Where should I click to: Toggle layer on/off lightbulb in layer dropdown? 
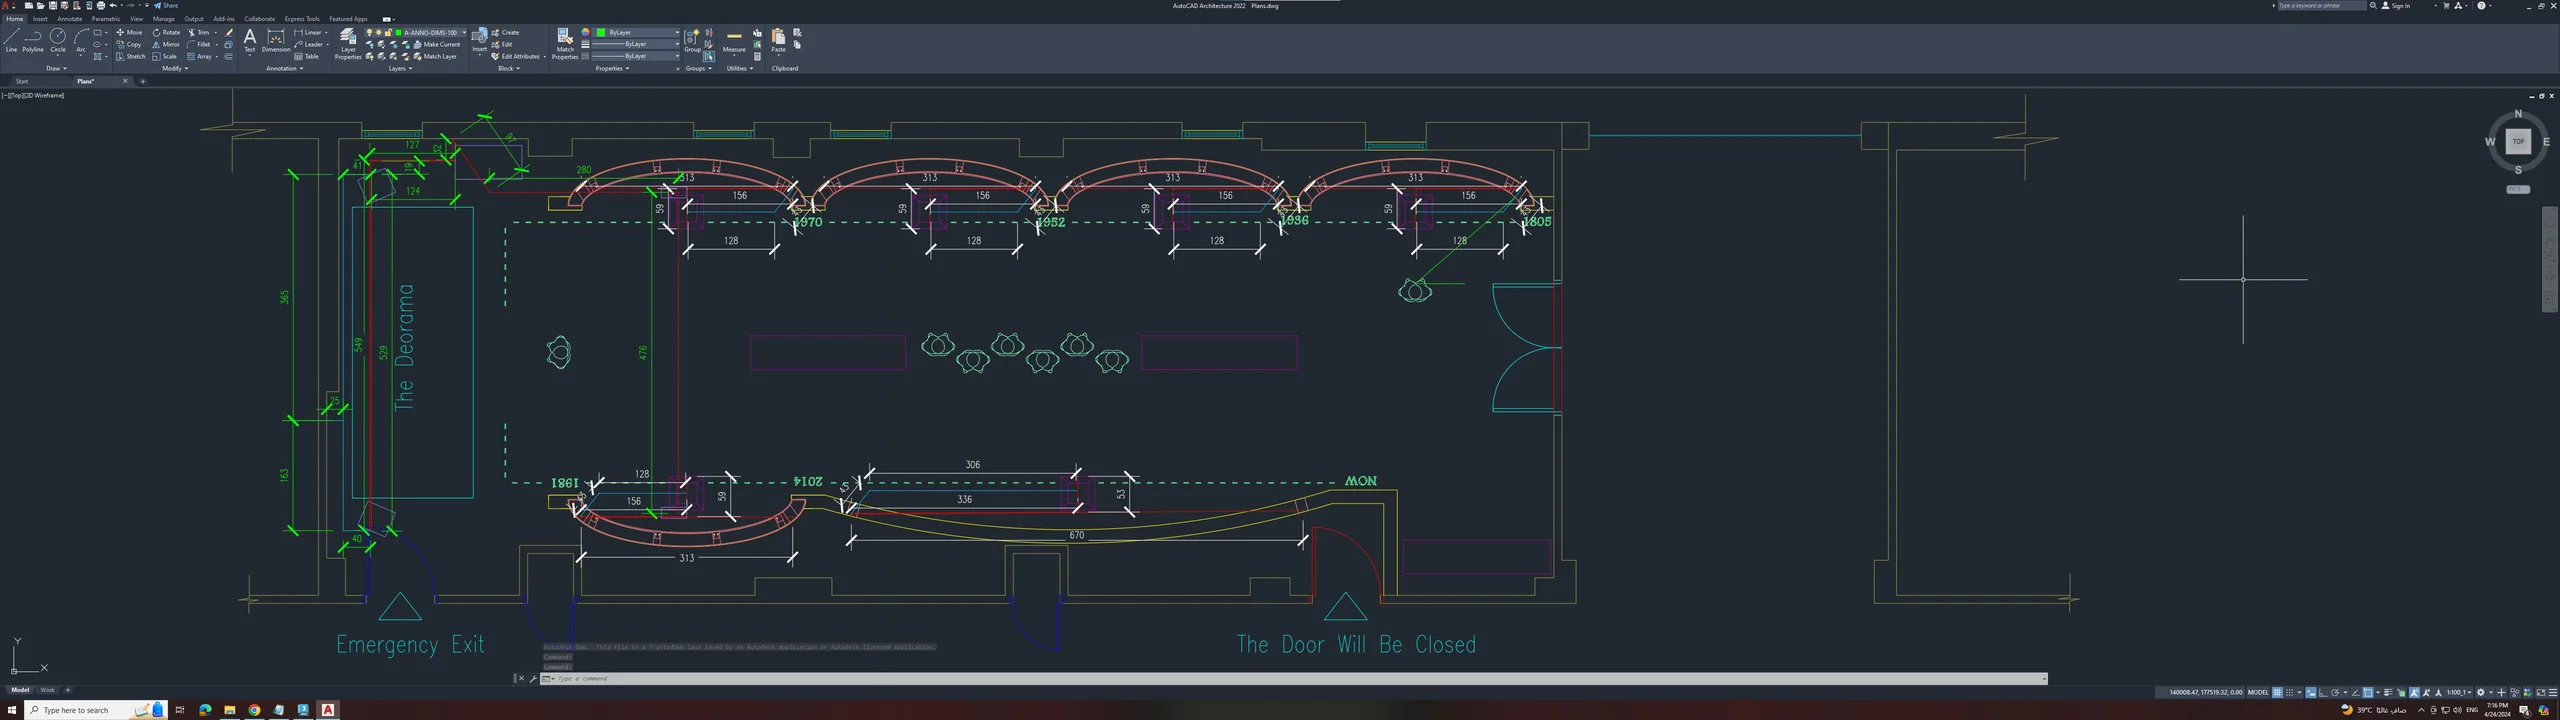pos(369,32)
